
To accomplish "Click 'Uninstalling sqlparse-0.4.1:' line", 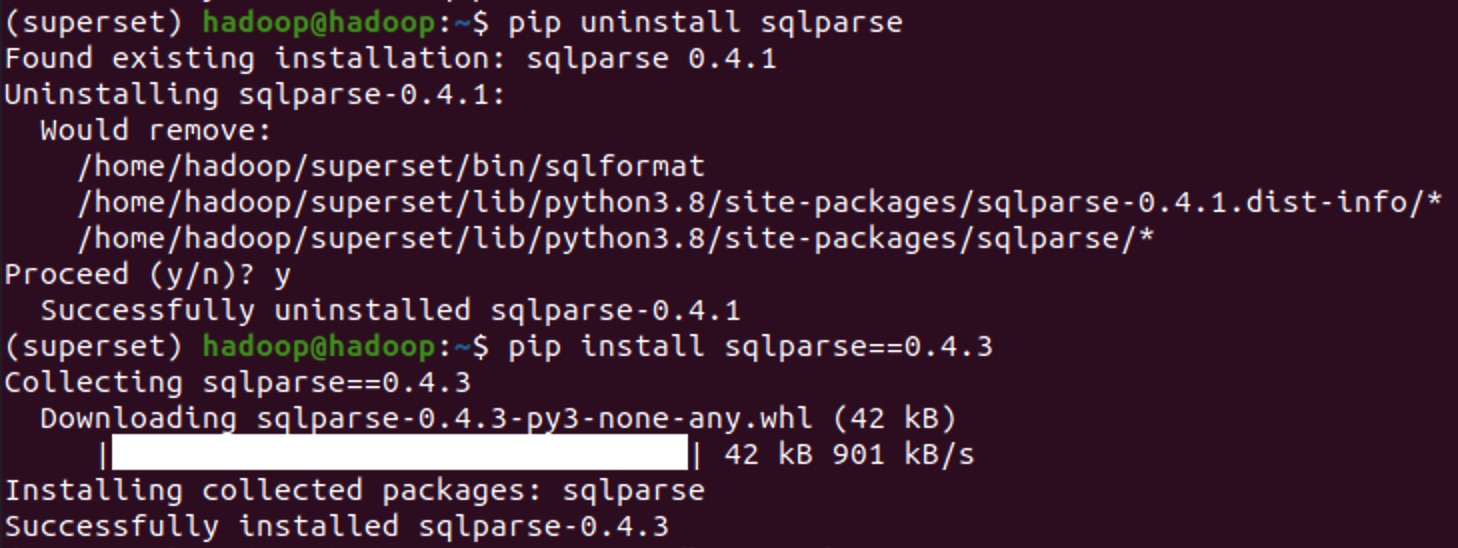I will pyautogui.click(x=255, y=95).
